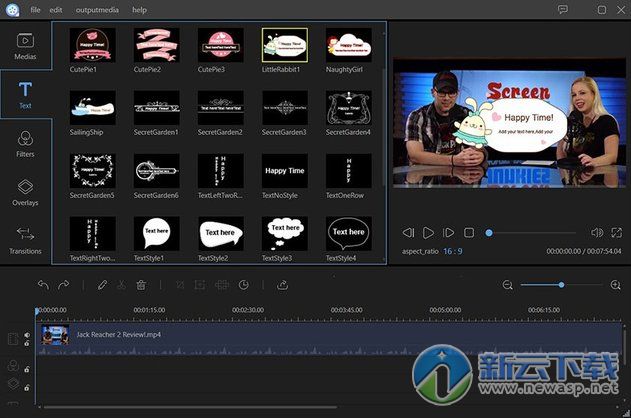This screenshot has width=631, height=418.
Task: Open the file menu
Action: point(35,10)
